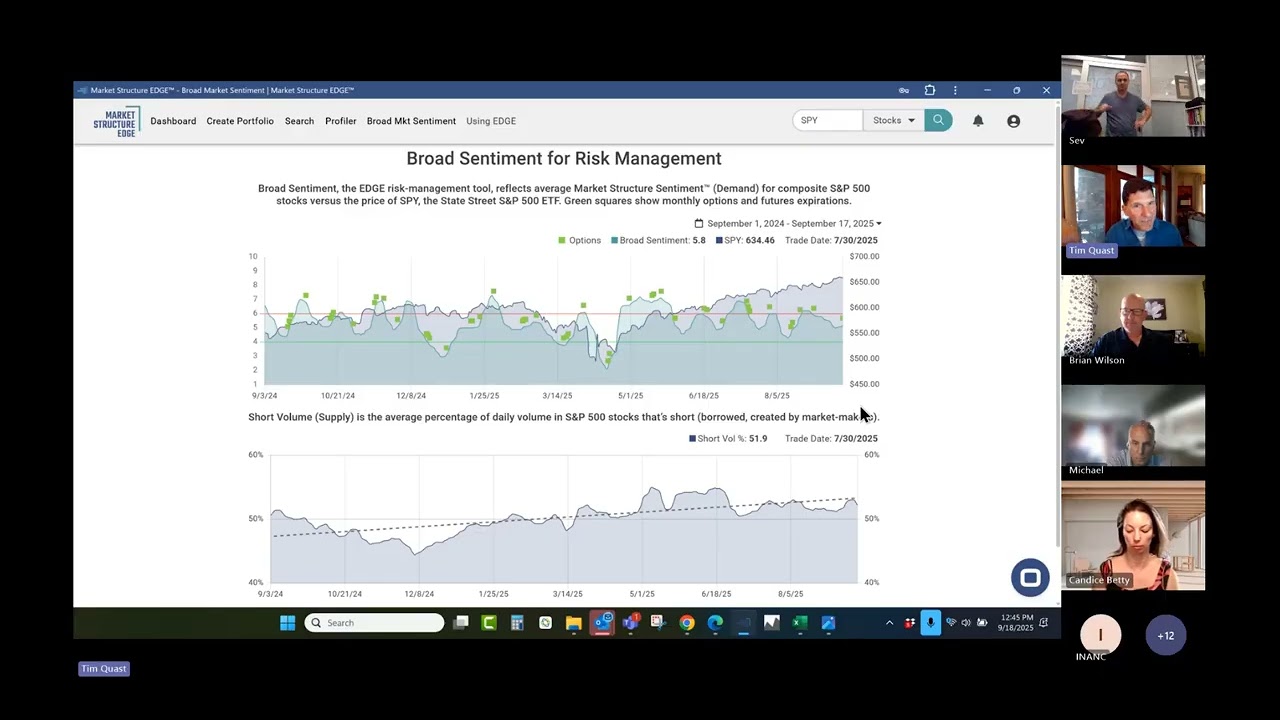The image size is (1280, 720).
Task: Select Tim Quast's video thumbnail
Action: click(1133, 206)
